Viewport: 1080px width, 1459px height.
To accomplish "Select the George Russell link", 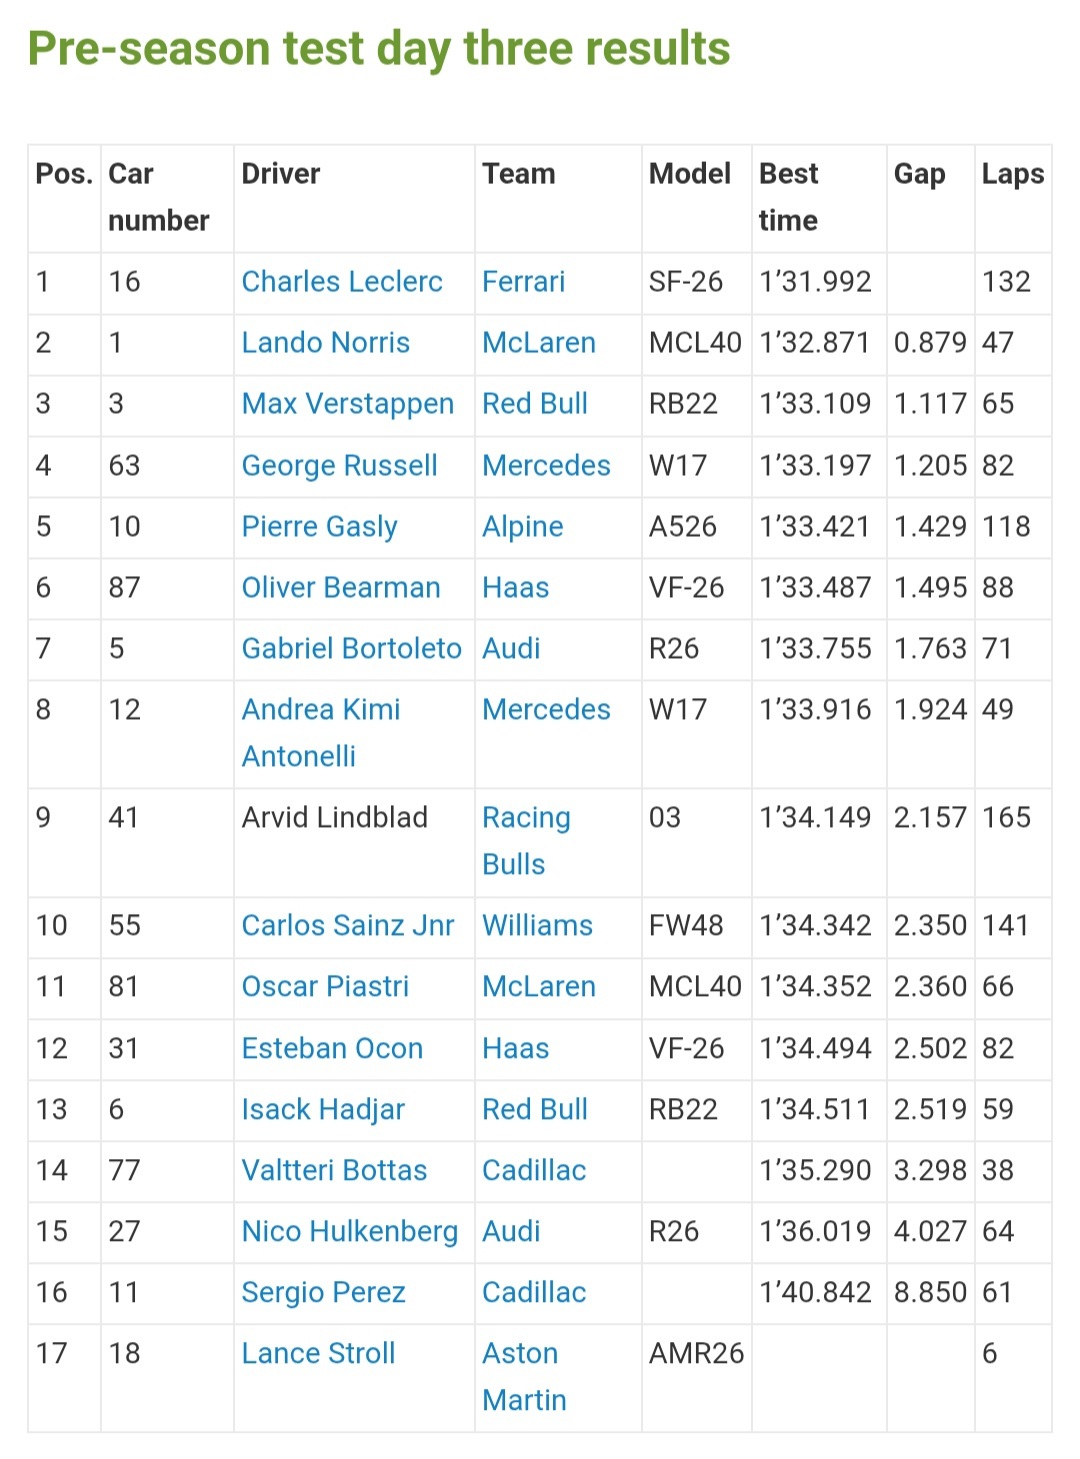I will point(339,466).
